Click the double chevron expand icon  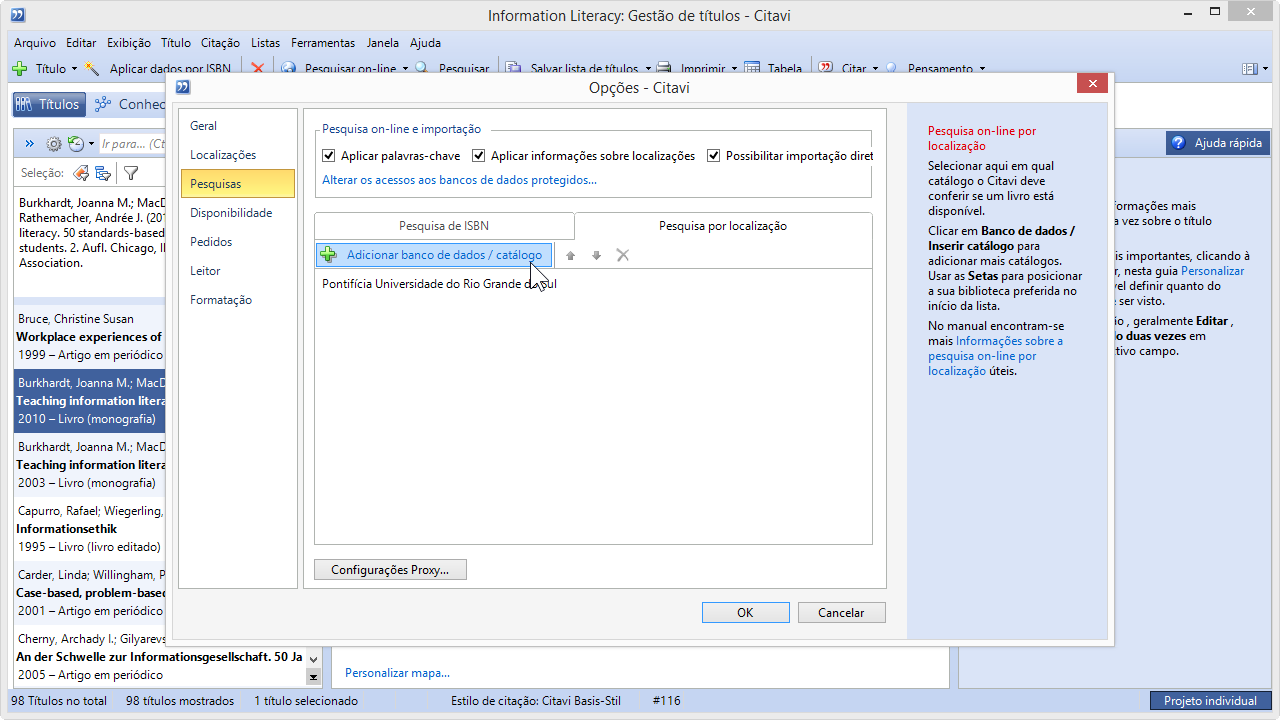29,144
